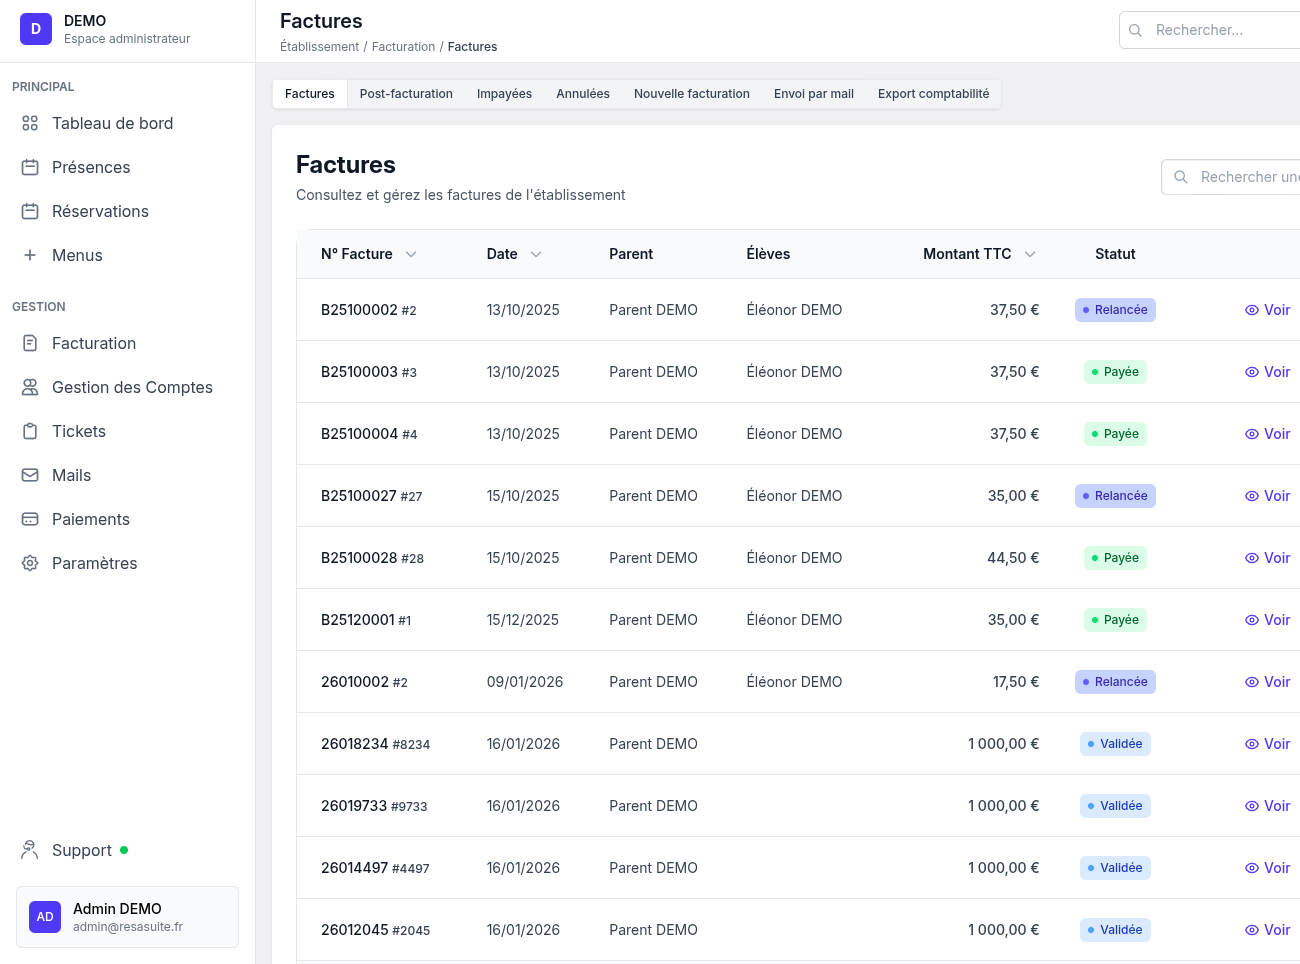
Task: Click the Facturation document icon
Action: click(x=30, y=343)
